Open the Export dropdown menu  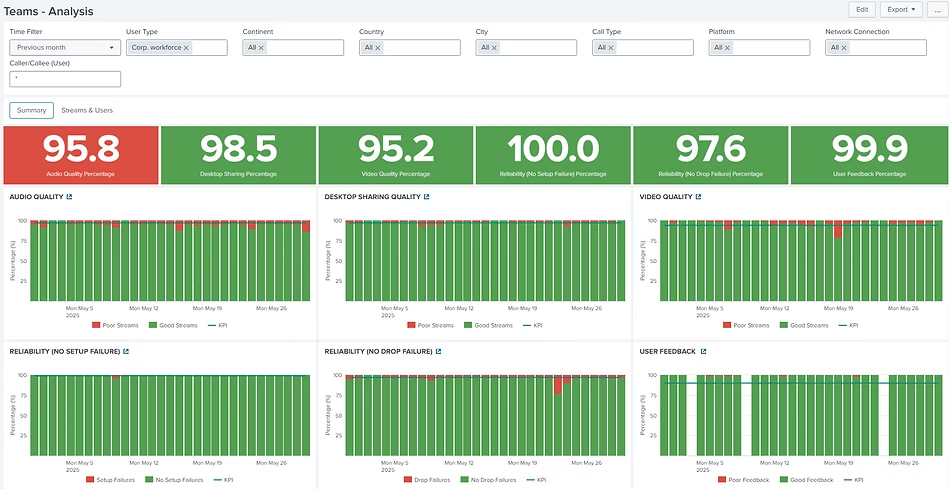pyautogui.click(x=901, y=9)
